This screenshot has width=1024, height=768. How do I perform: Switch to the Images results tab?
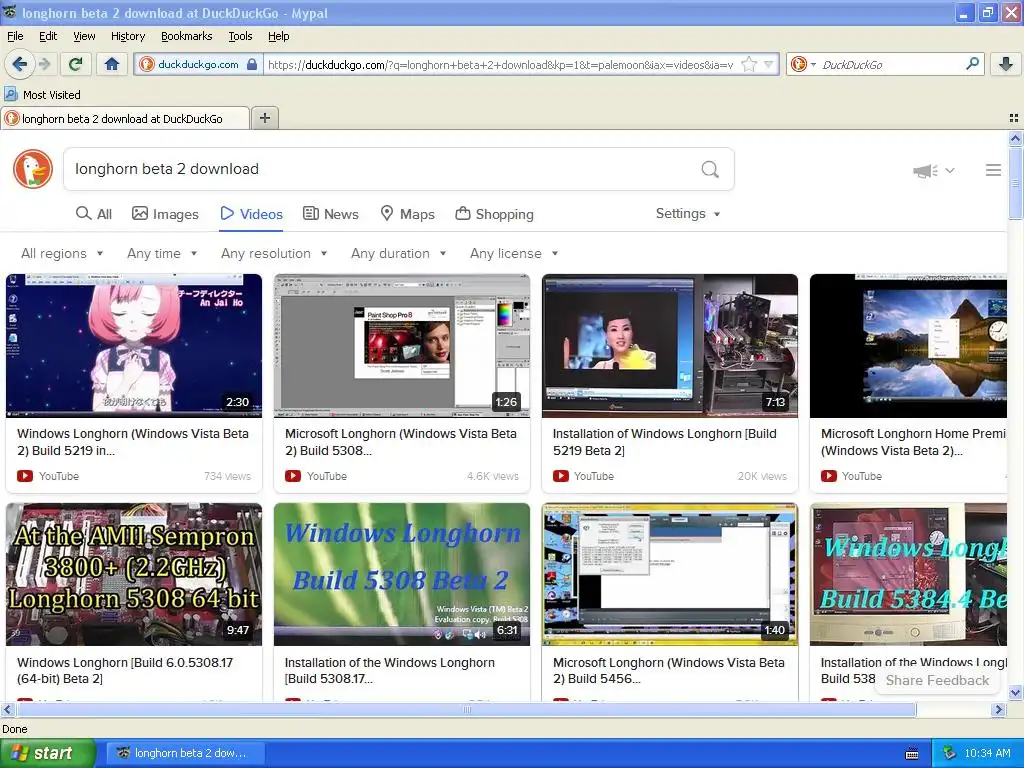pos(165,214)
